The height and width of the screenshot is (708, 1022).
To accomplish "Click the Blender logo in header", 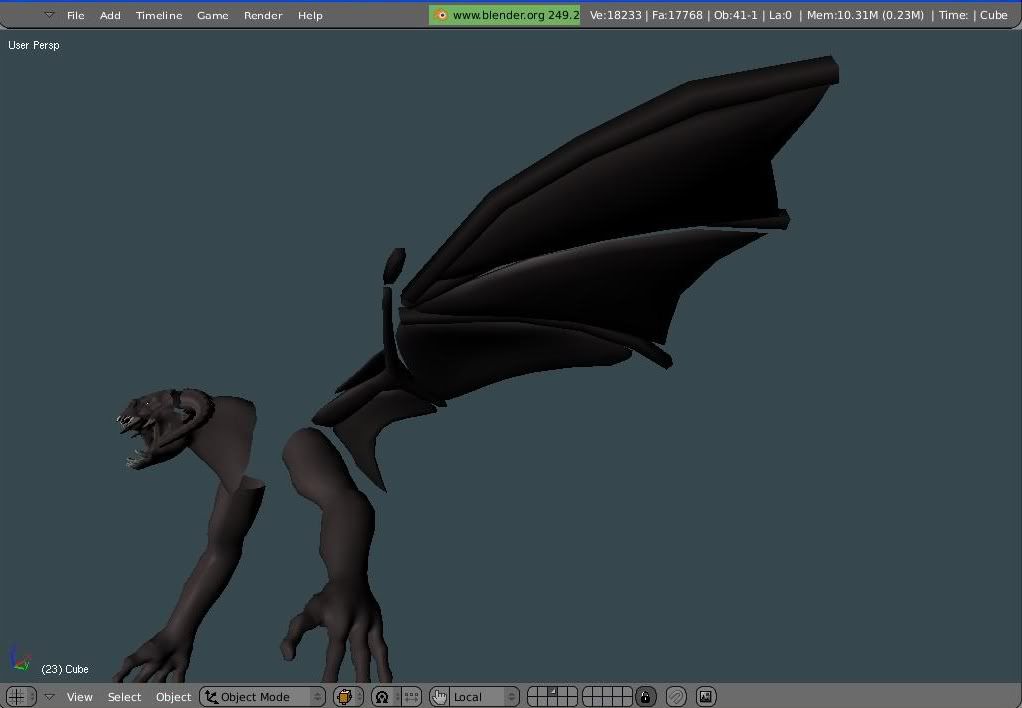I will [439, 15].
